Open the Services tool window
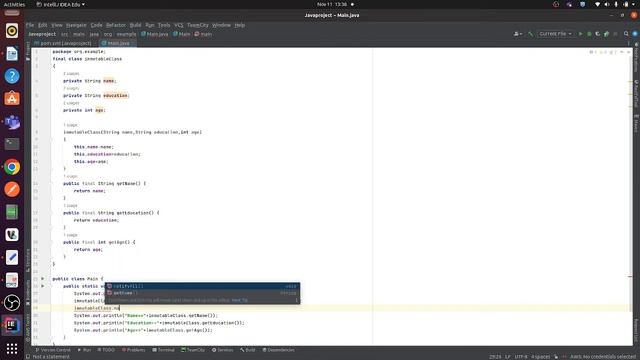The height and width of the screenshot is (360, 640). (222, 350)
